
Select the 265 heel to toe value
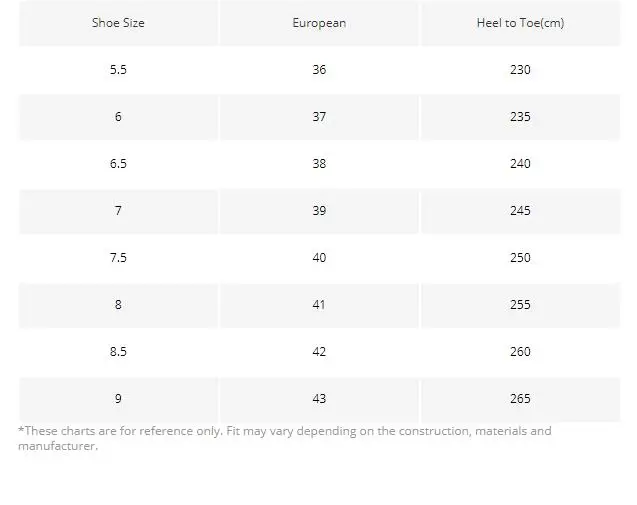tap(520, 399)
